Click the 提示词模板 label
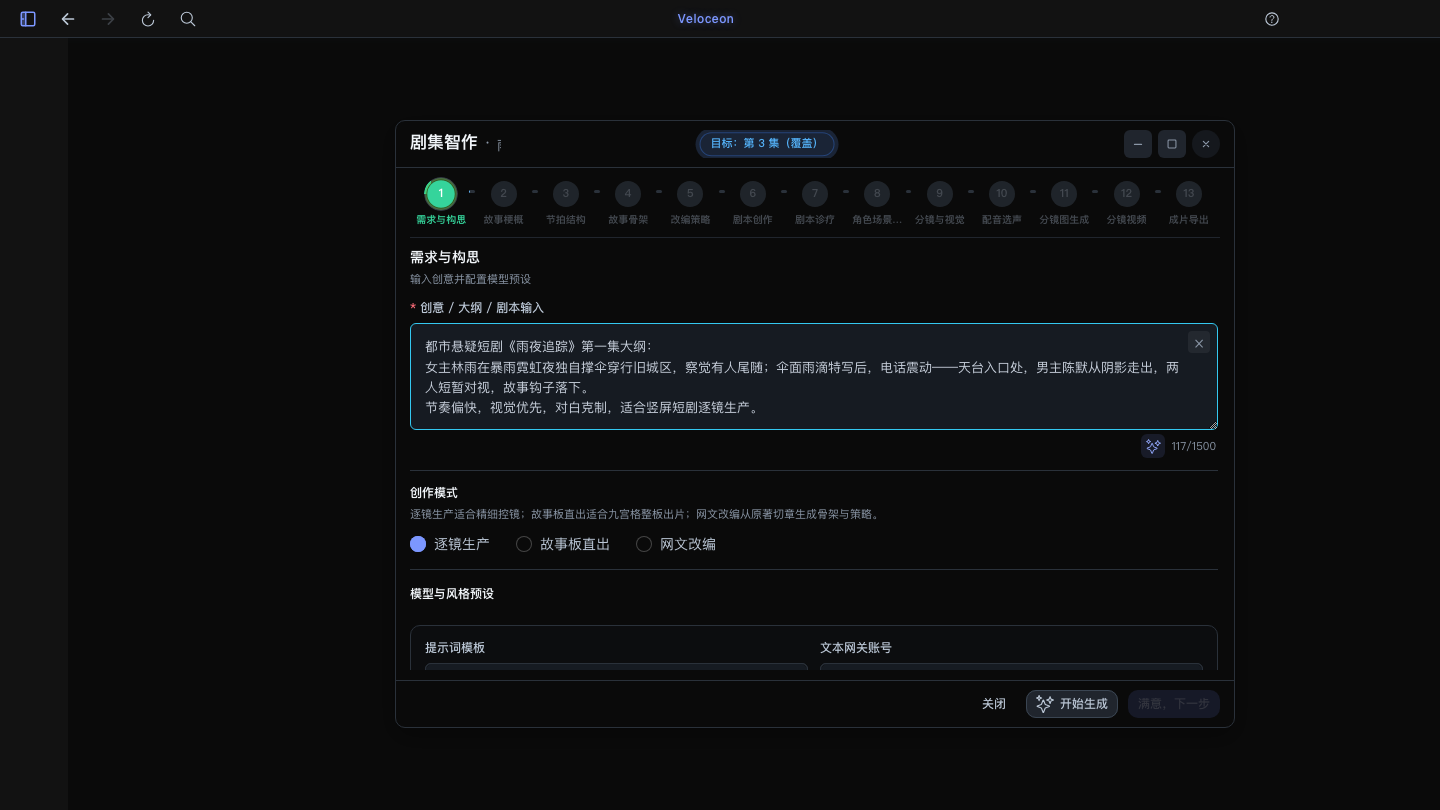This screenshot has height=810, width=1440. (x=455, y=648)
